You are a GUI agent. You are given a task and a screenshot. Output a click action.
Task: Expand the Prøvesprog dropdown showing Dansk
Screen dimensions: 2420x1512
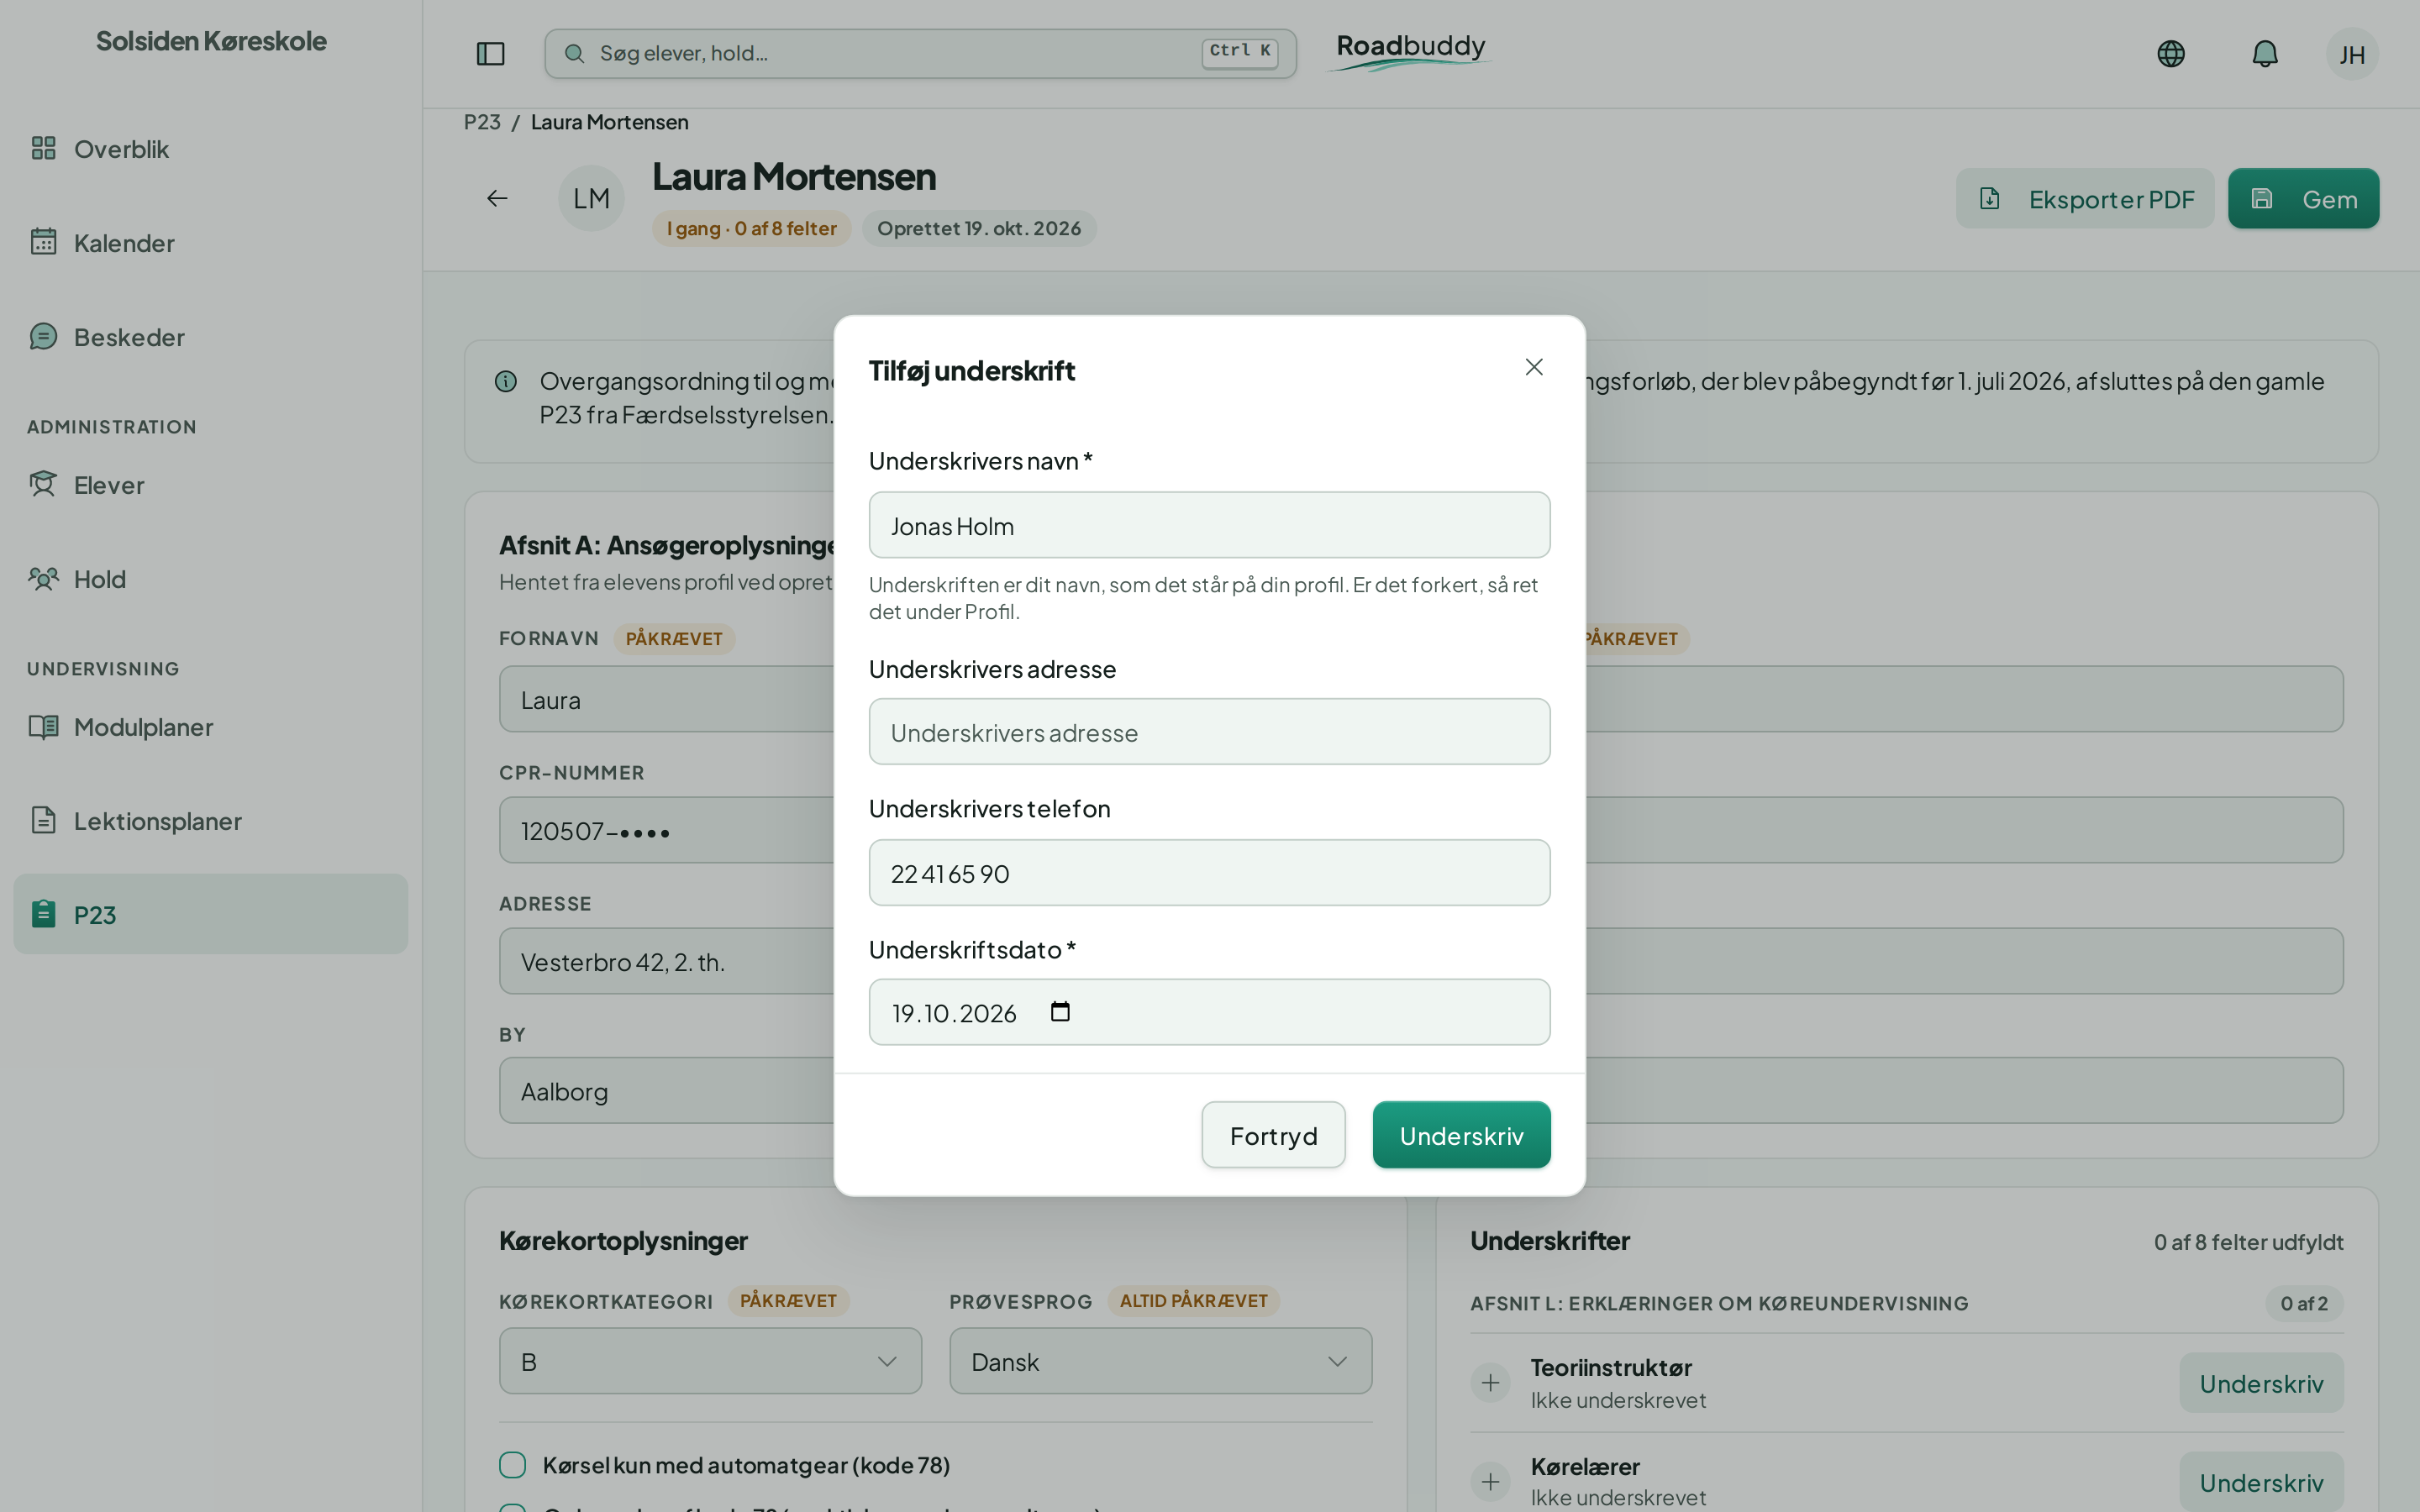[1160, 1361]
